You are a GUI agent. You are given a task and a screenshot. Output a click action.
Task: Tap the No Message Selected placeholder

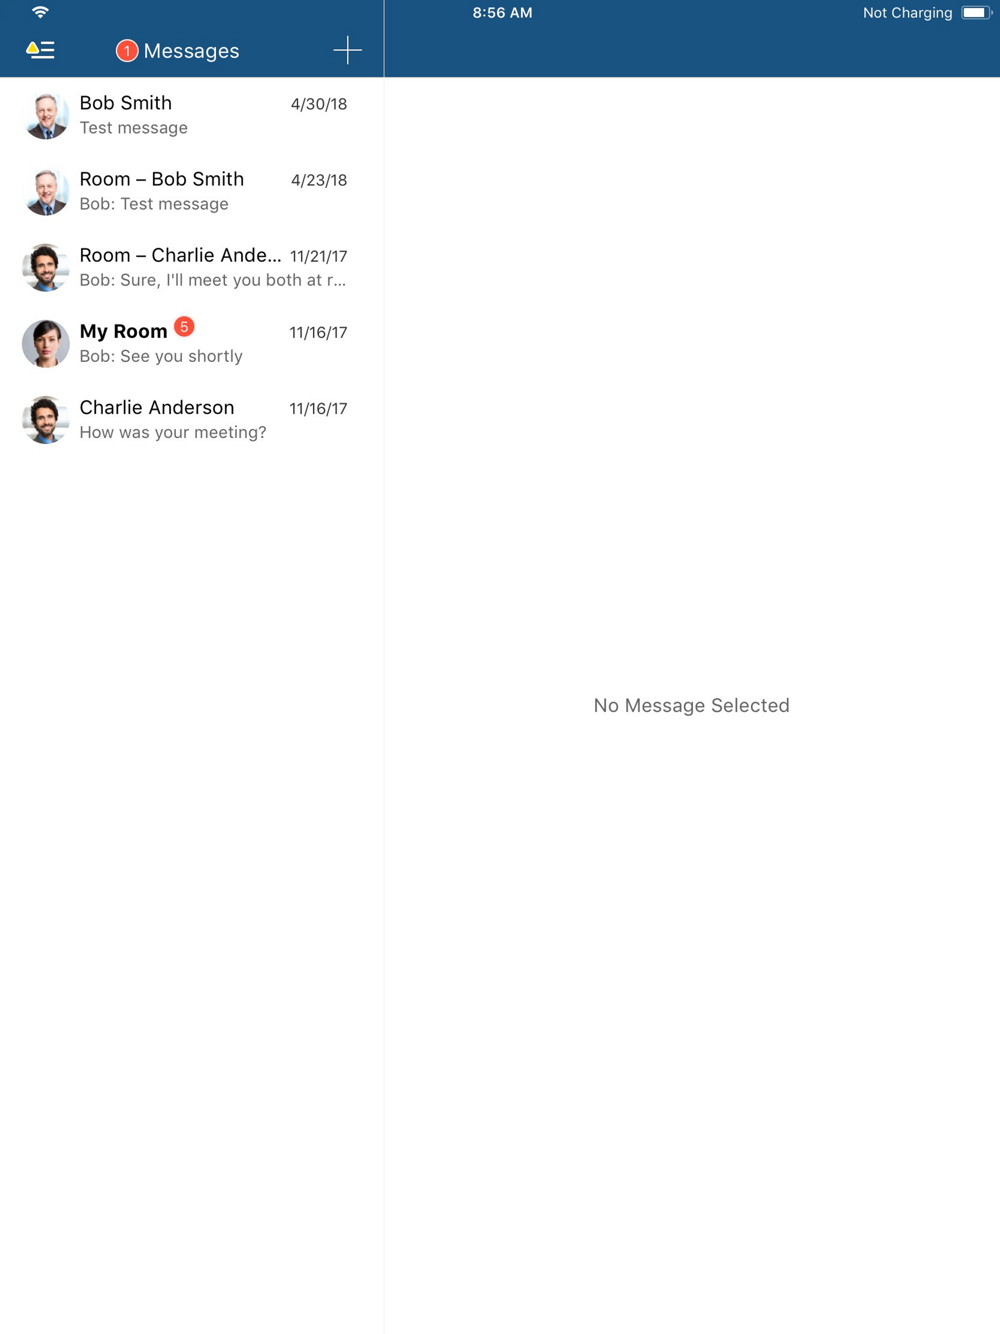click(691, 705)
